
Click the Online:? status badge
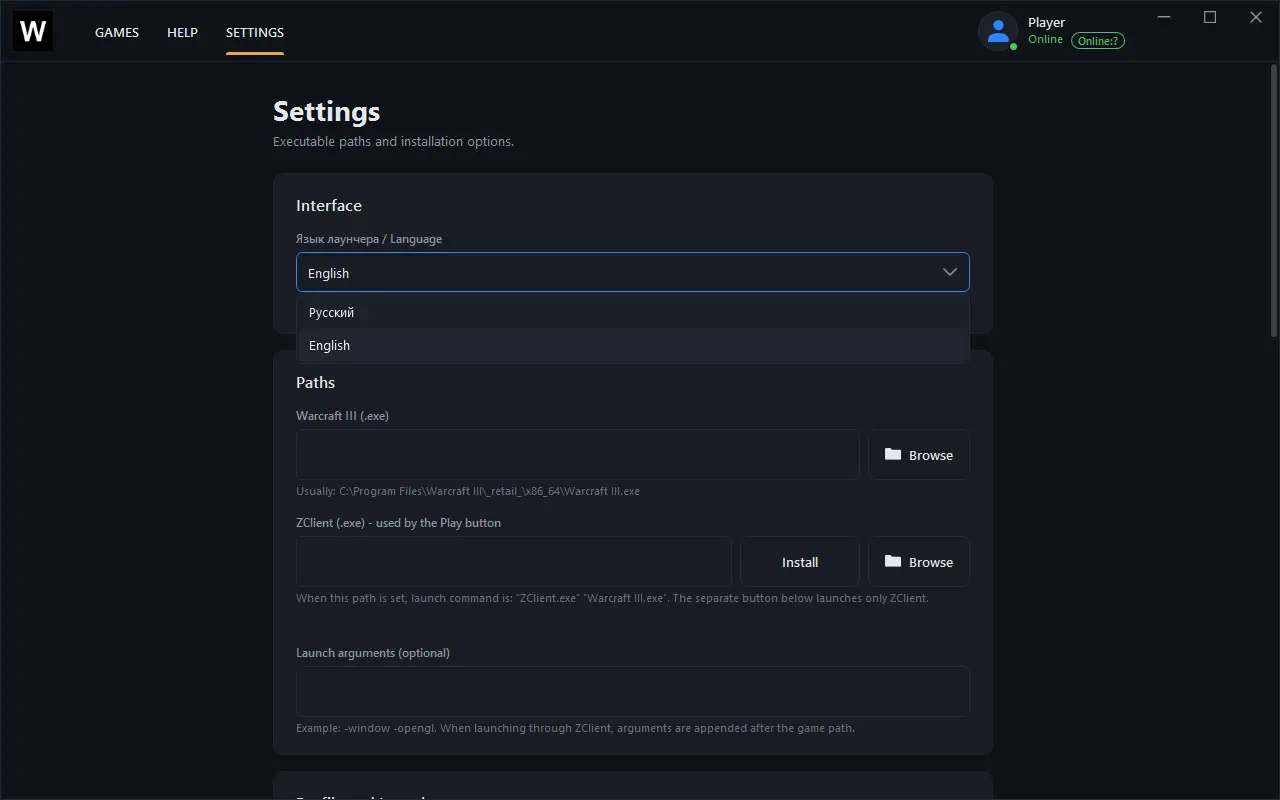pyautogui.click(x=1098, y=41)
